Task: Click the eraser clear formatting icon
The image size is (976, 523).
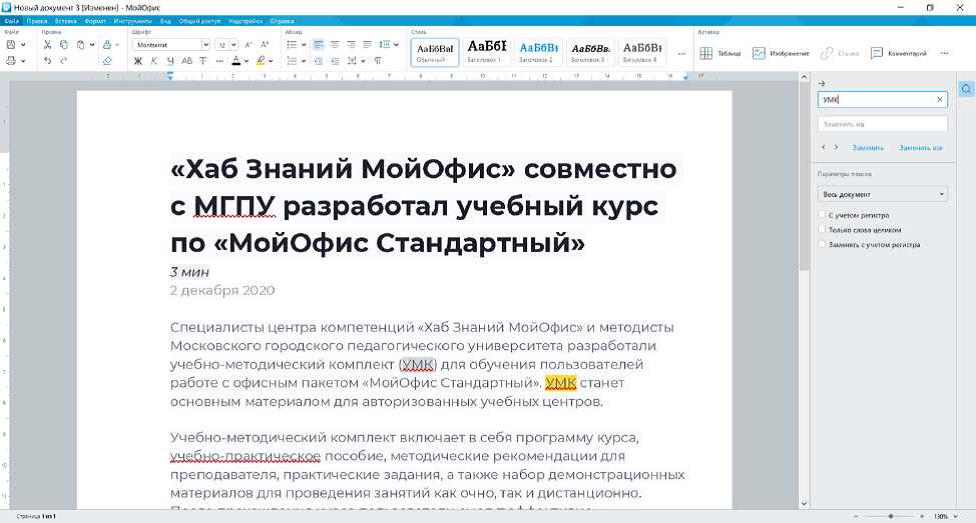Action: pyautogui.click(x=107, y=61)
